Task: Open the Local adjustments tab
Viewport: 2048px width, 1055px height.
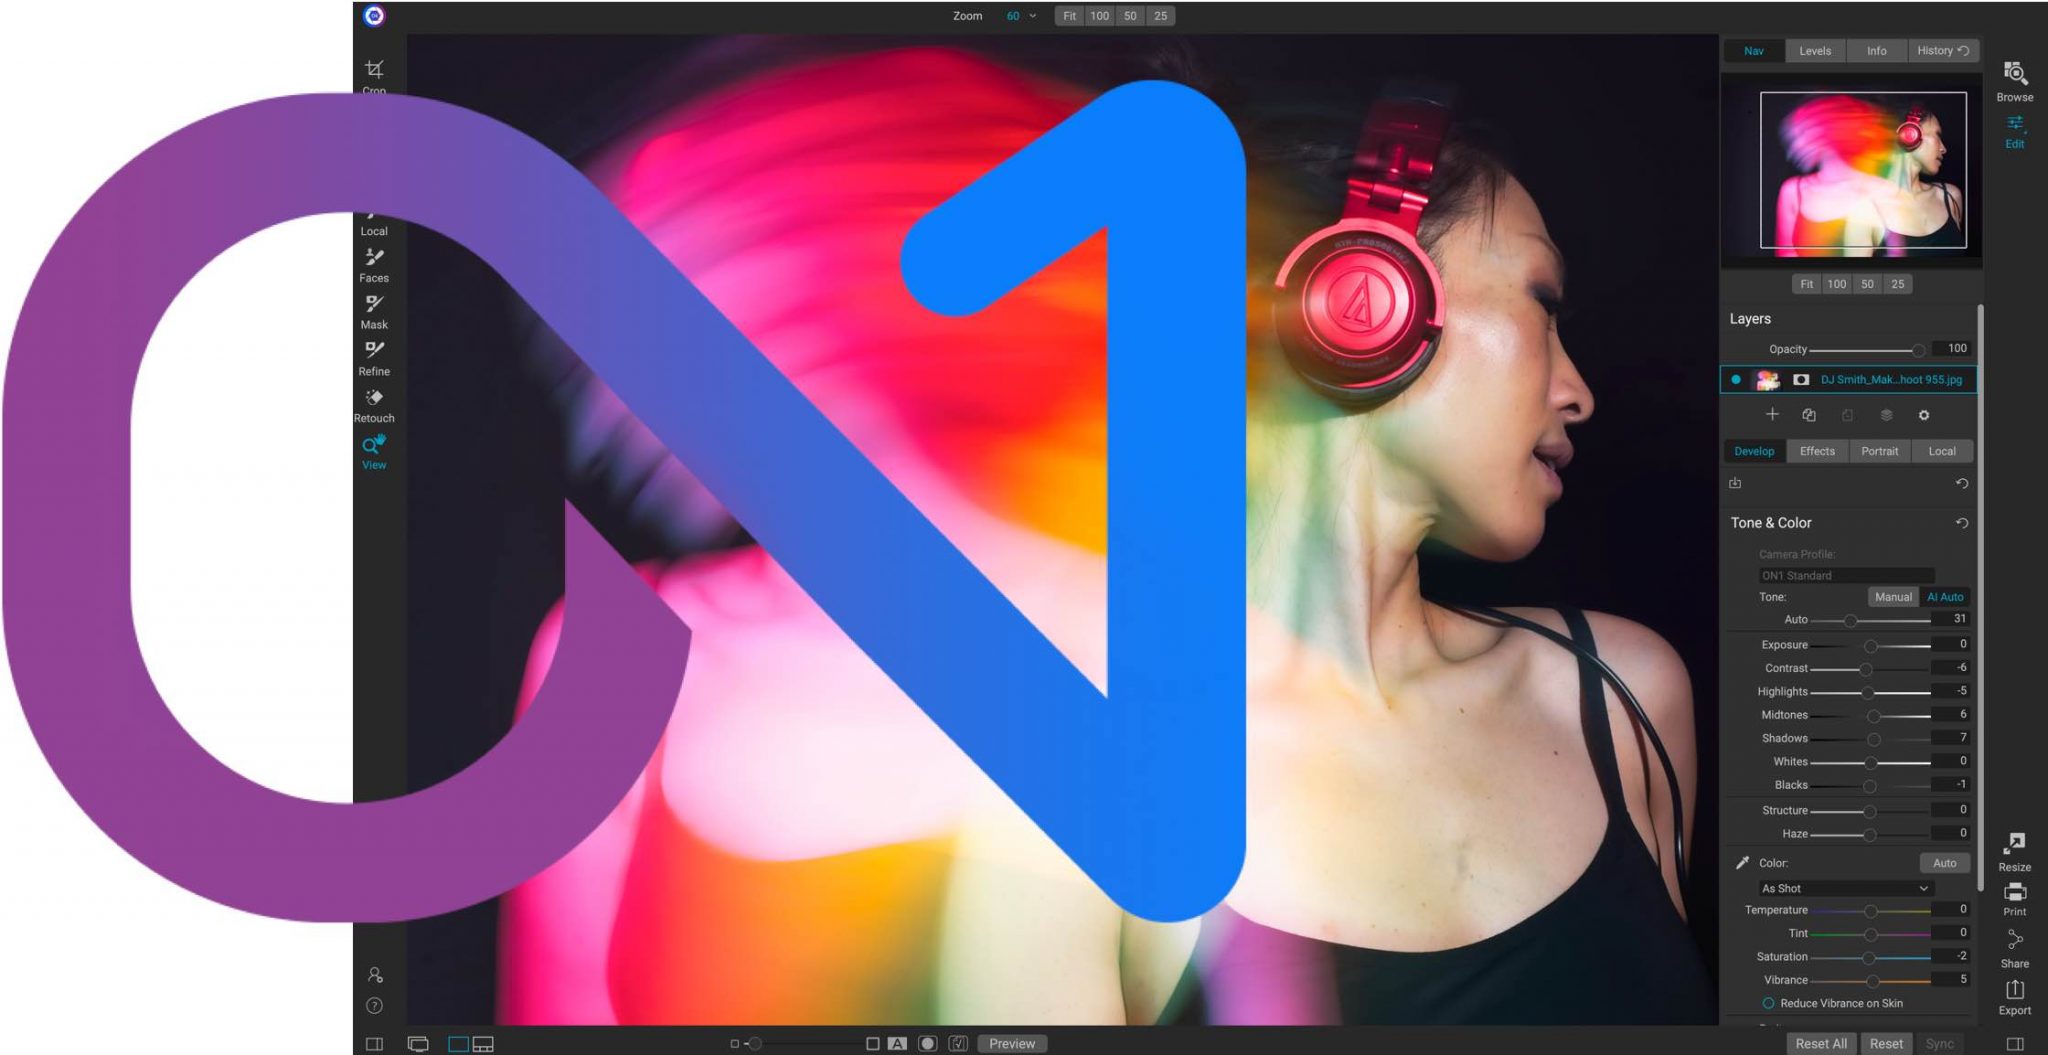Action: click(x=1942, y=451)
